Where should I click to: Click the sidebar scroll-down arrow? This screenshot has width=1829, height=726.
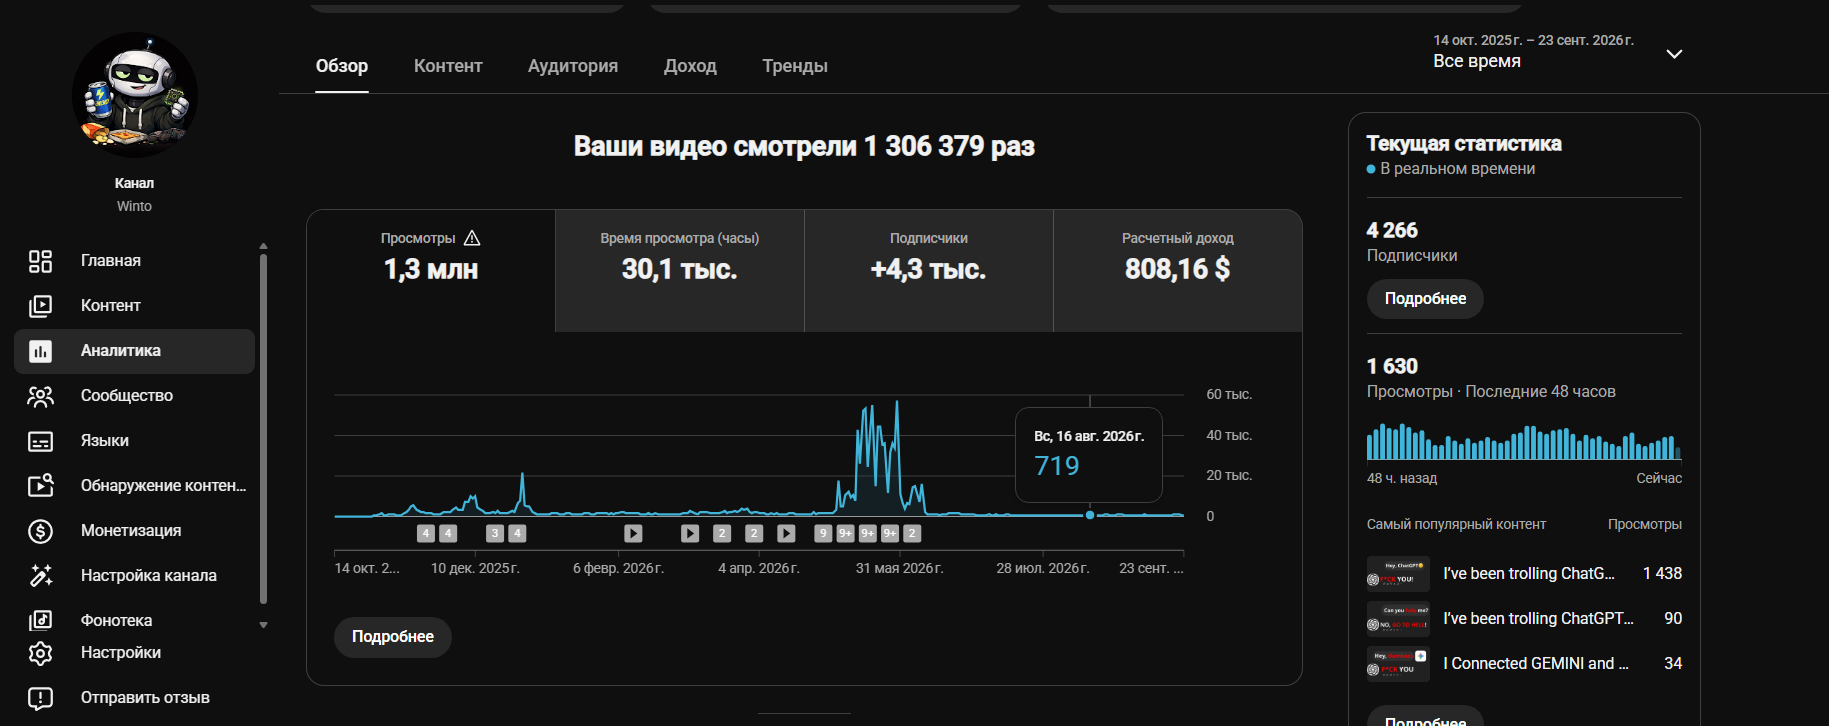pyautogui.click(x=263, y=625)
